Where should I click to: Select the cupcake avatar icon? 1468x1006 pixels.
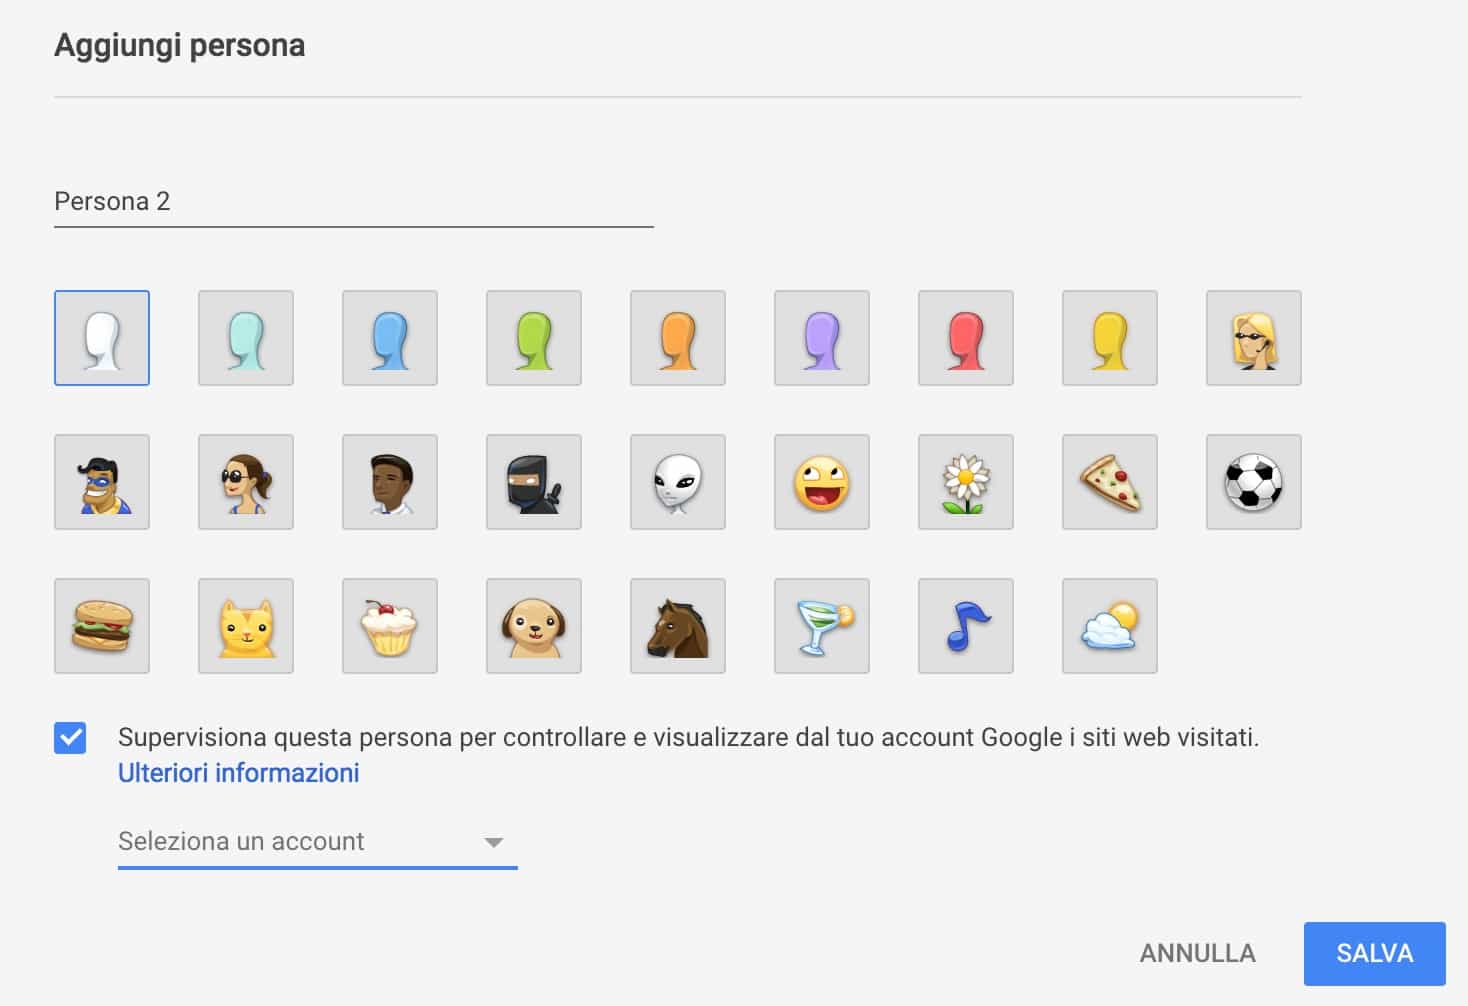(x=390, y=626)
